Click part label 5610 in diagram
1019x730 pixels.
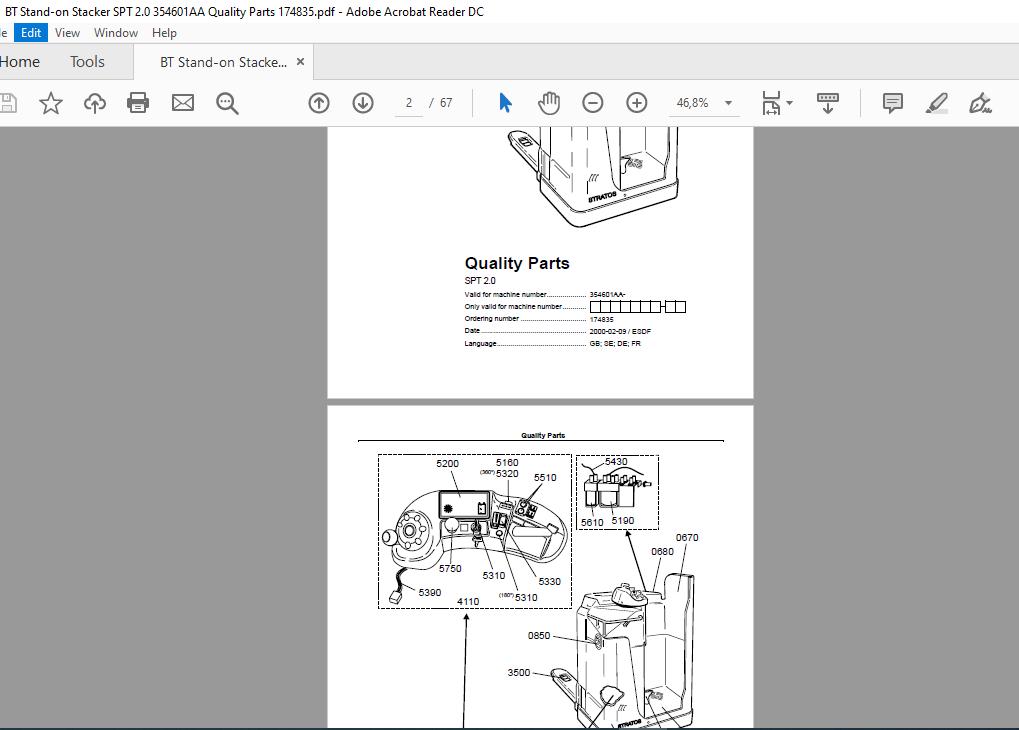[x=592, y=523]
